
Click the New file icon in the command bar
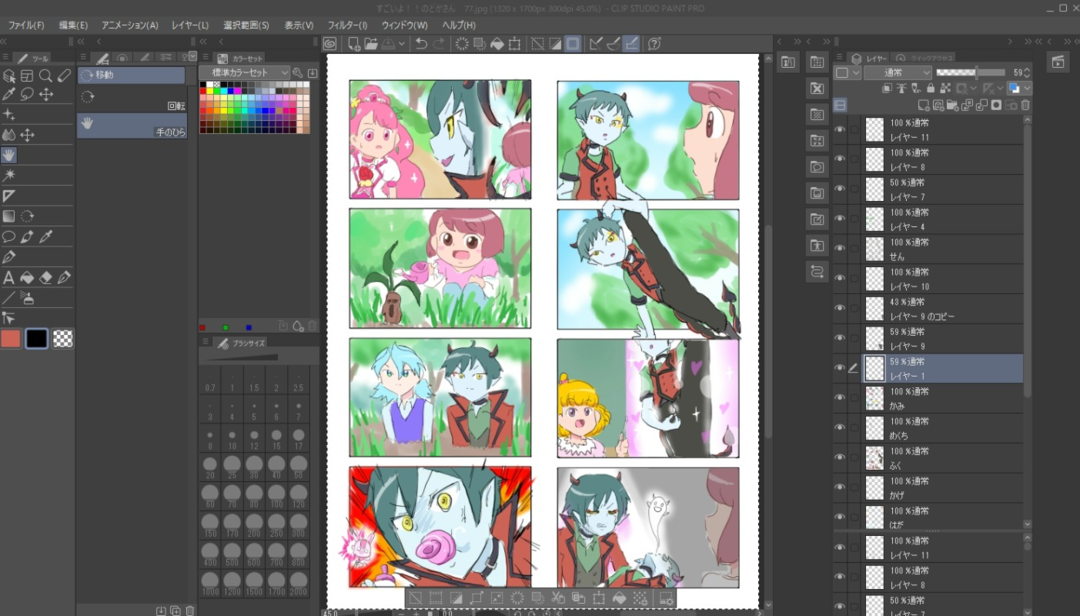pos(354,43)
